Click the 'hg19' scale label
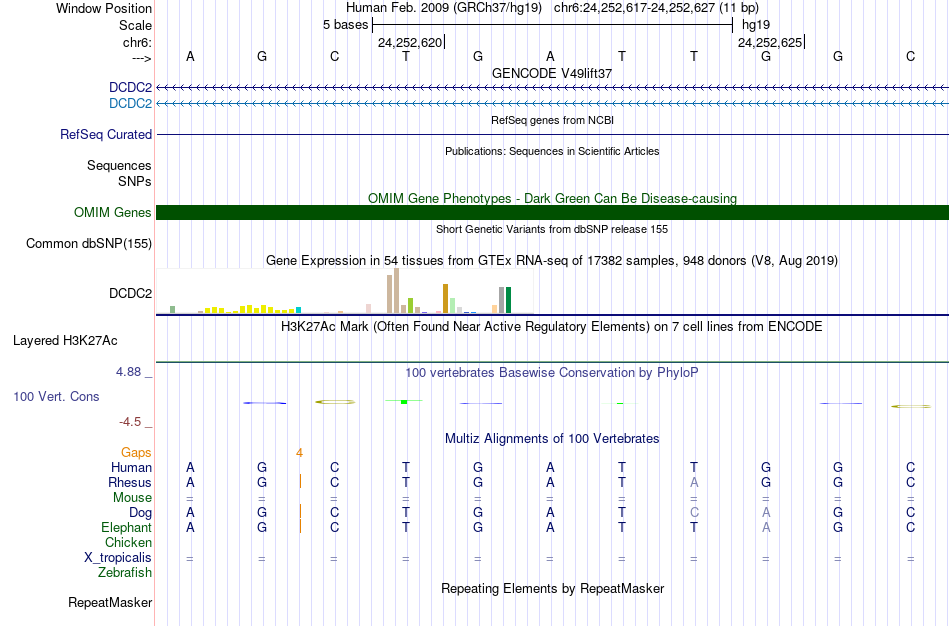Screen dimensions: 950x626 click(756, 25)
